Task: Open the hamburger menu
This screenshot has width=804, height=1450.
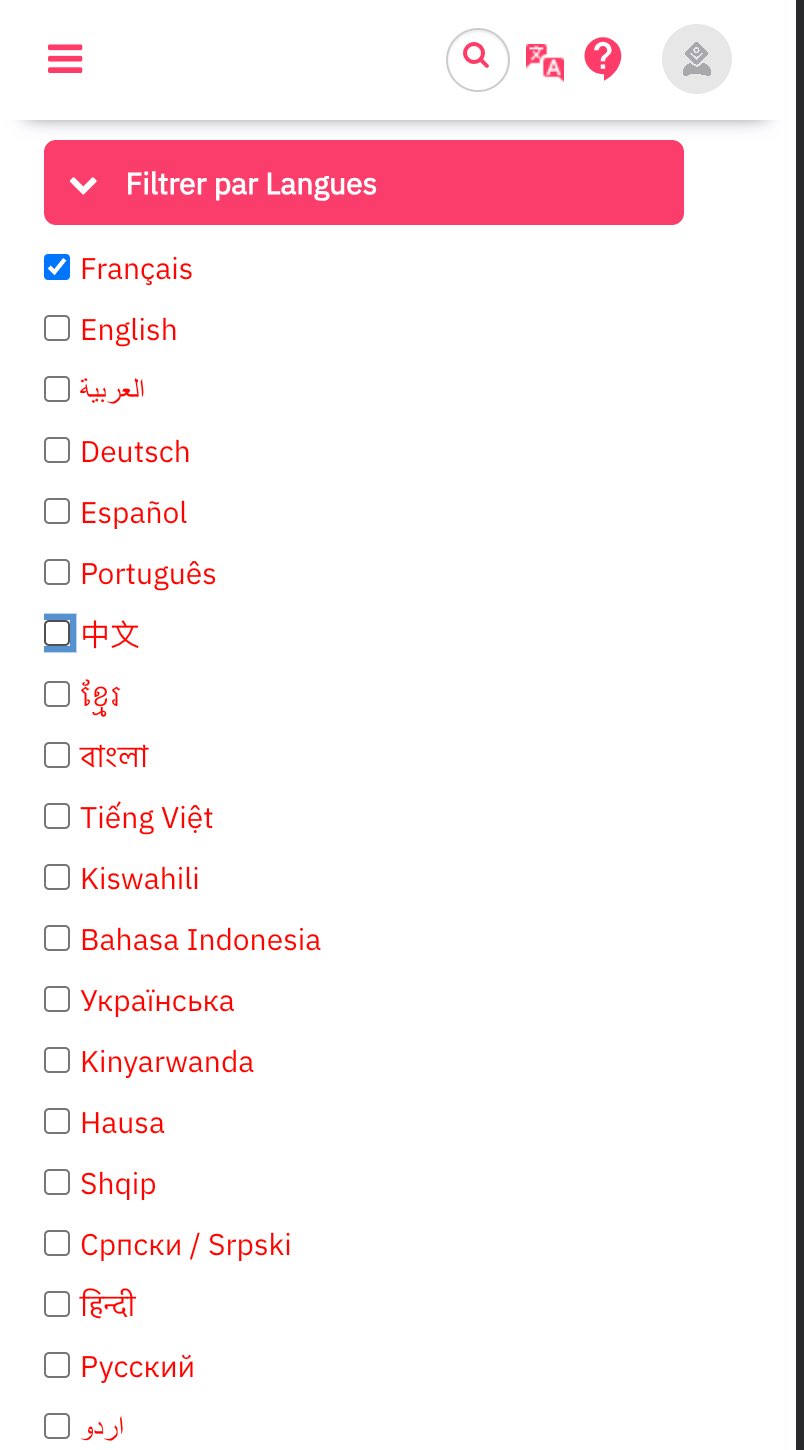Action: click(65, 59)
